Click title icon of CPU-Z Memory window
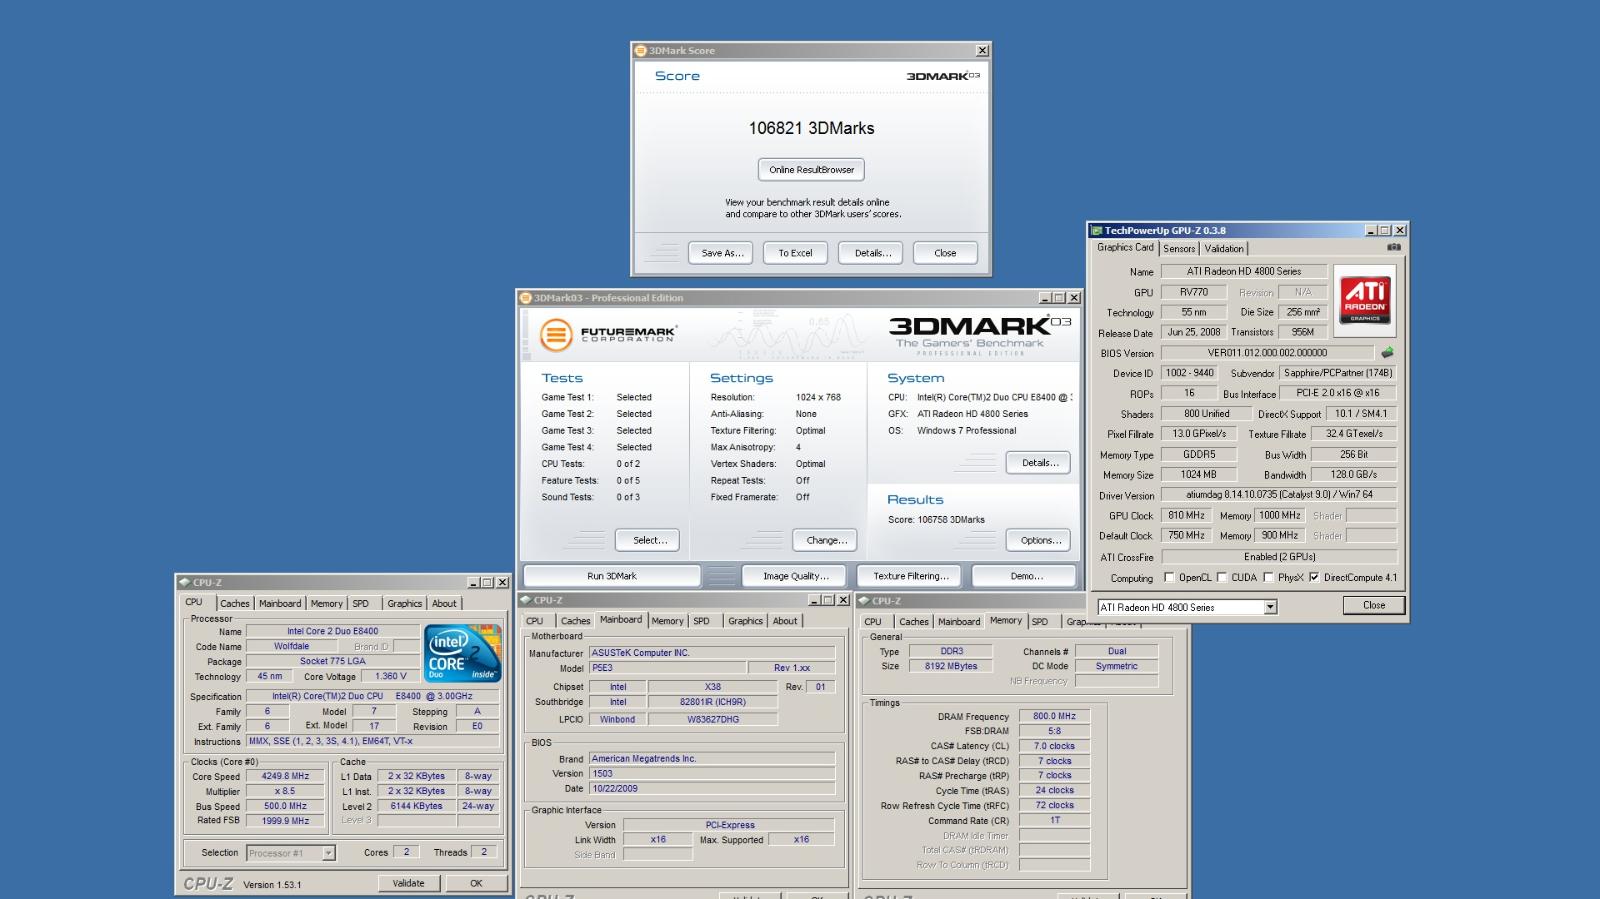The width and height of the screenshot is (1600, 899). 864,600
